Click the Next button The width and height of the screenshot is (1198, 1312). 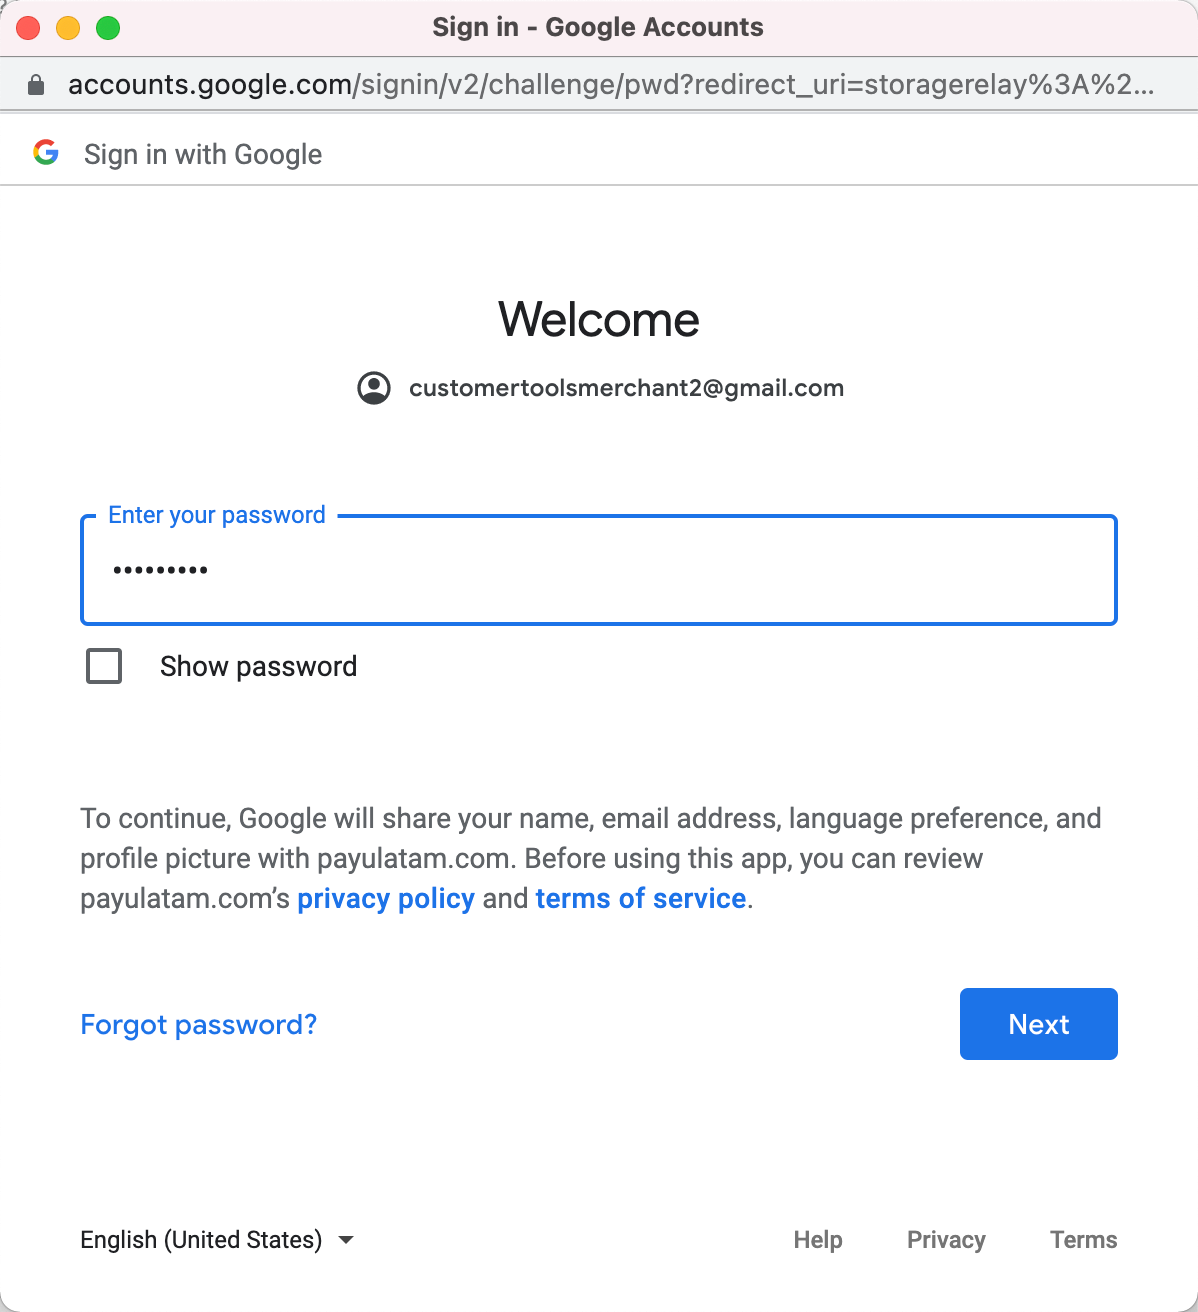(1038, 1024)
